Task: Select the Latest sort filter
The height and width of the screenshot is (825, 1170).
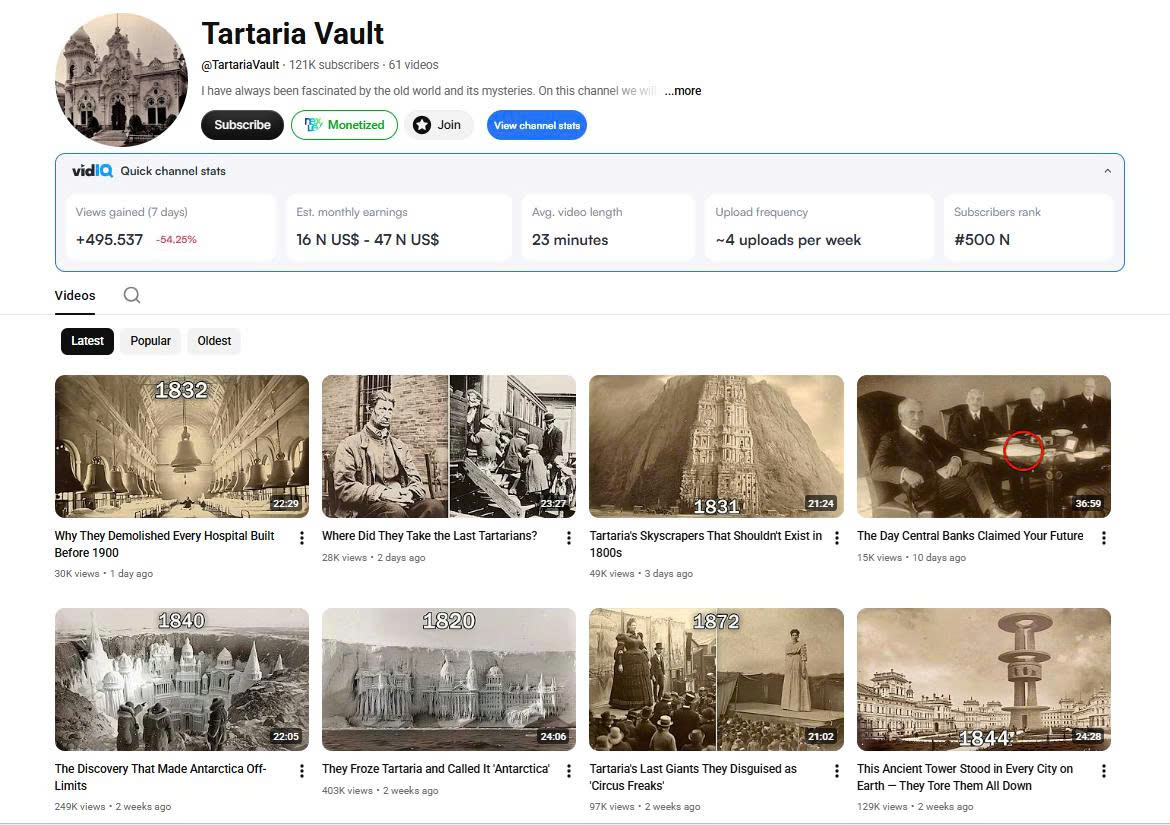Action: 87,341
